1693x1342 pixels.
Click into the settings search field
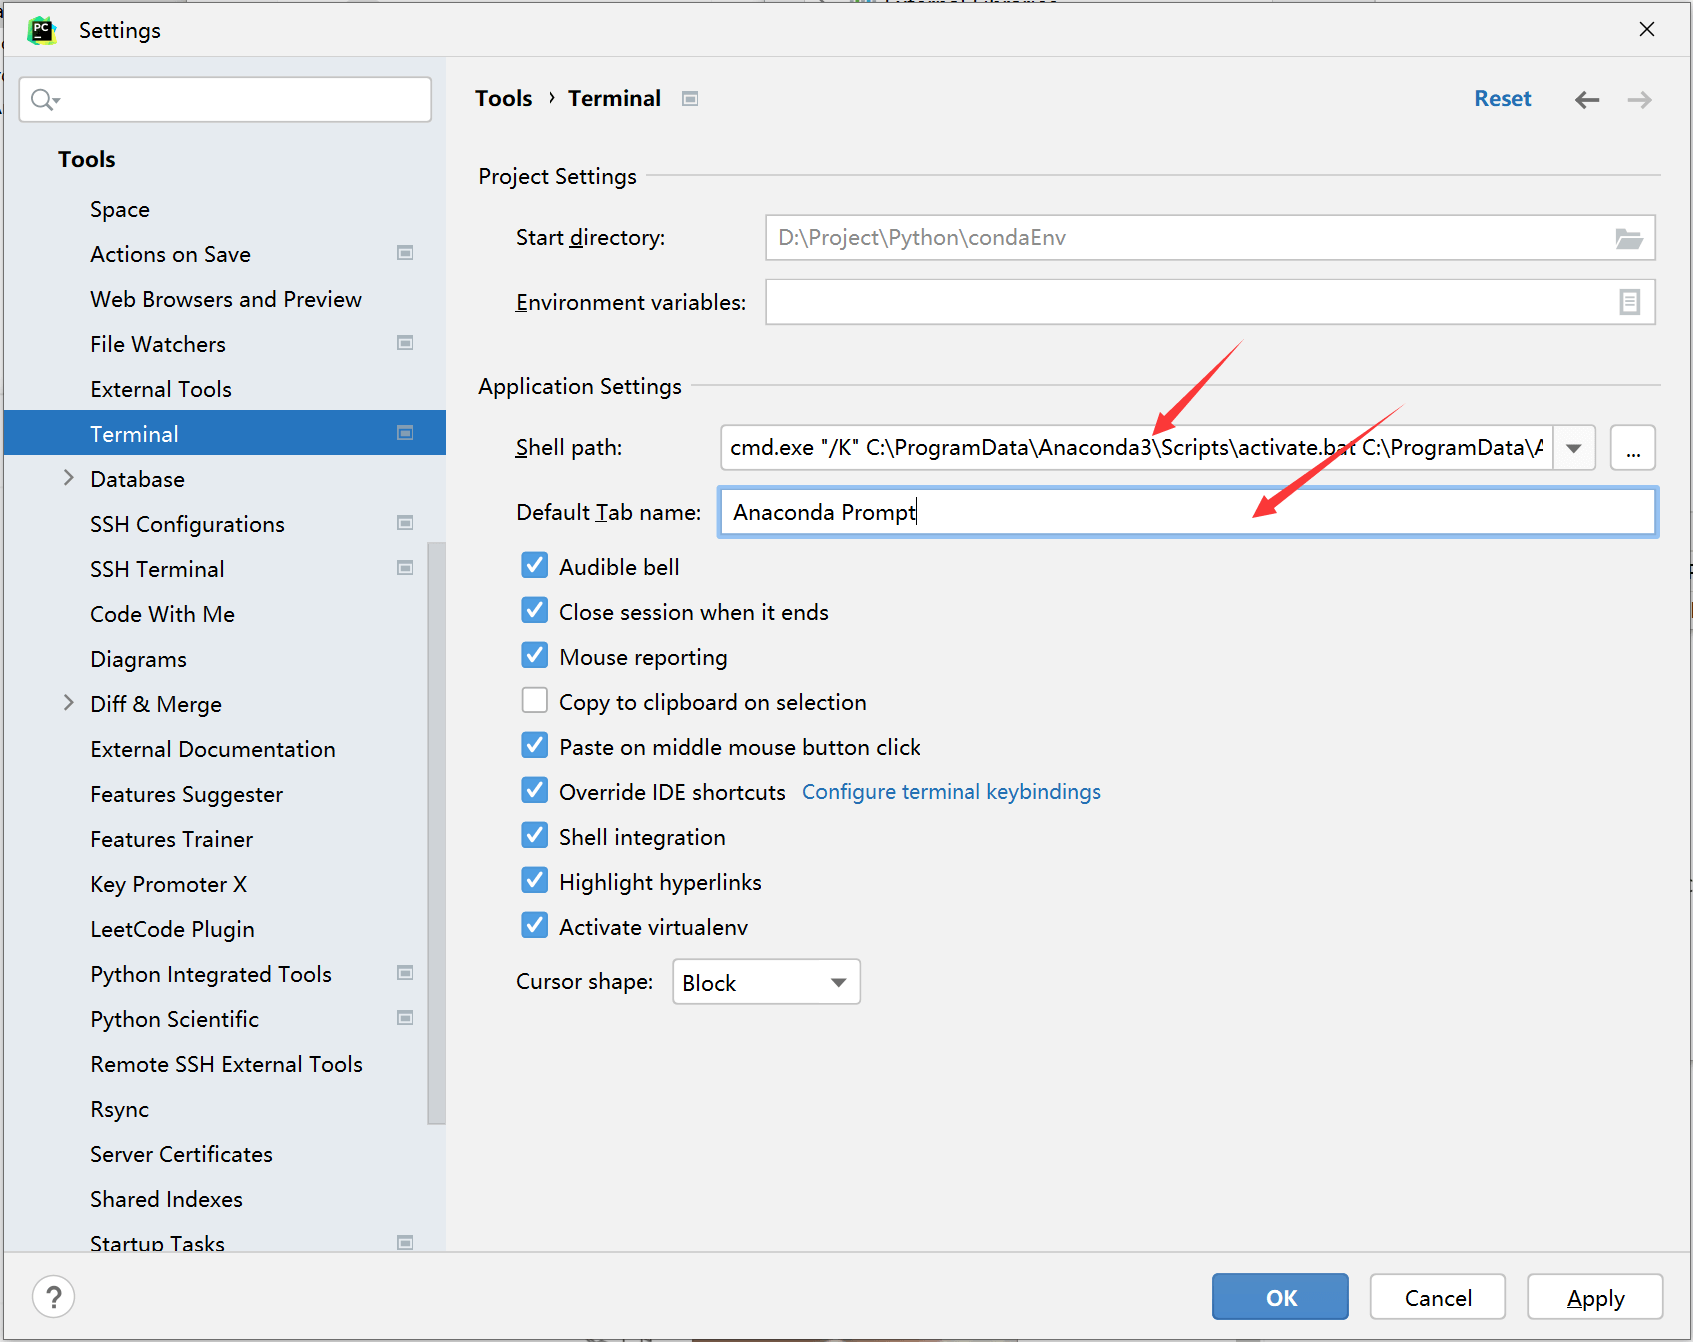point(225,99)
